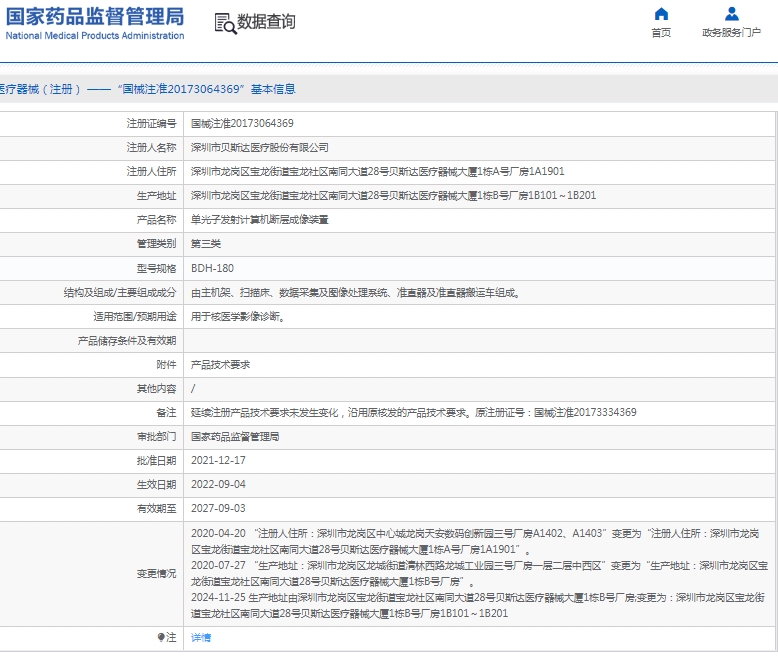Click the 数据查询 heading text
The height and width of the screenshot is (656, 778).
tap(266, 22)
